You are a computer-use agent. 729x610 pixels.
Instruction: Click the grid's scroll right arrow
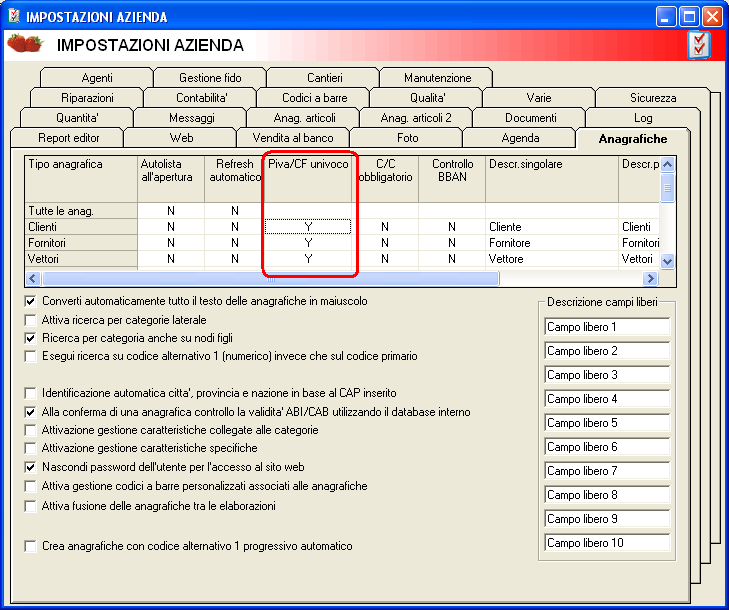pos(650,278)
